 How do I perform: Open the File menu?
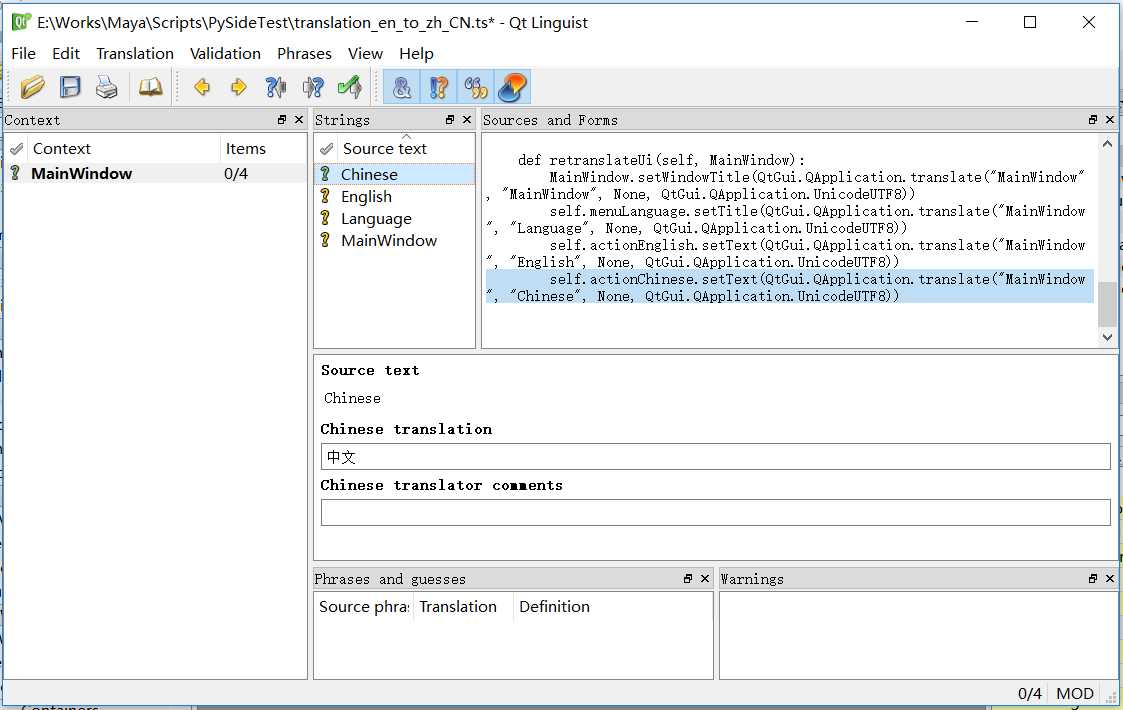click(24, 54)
